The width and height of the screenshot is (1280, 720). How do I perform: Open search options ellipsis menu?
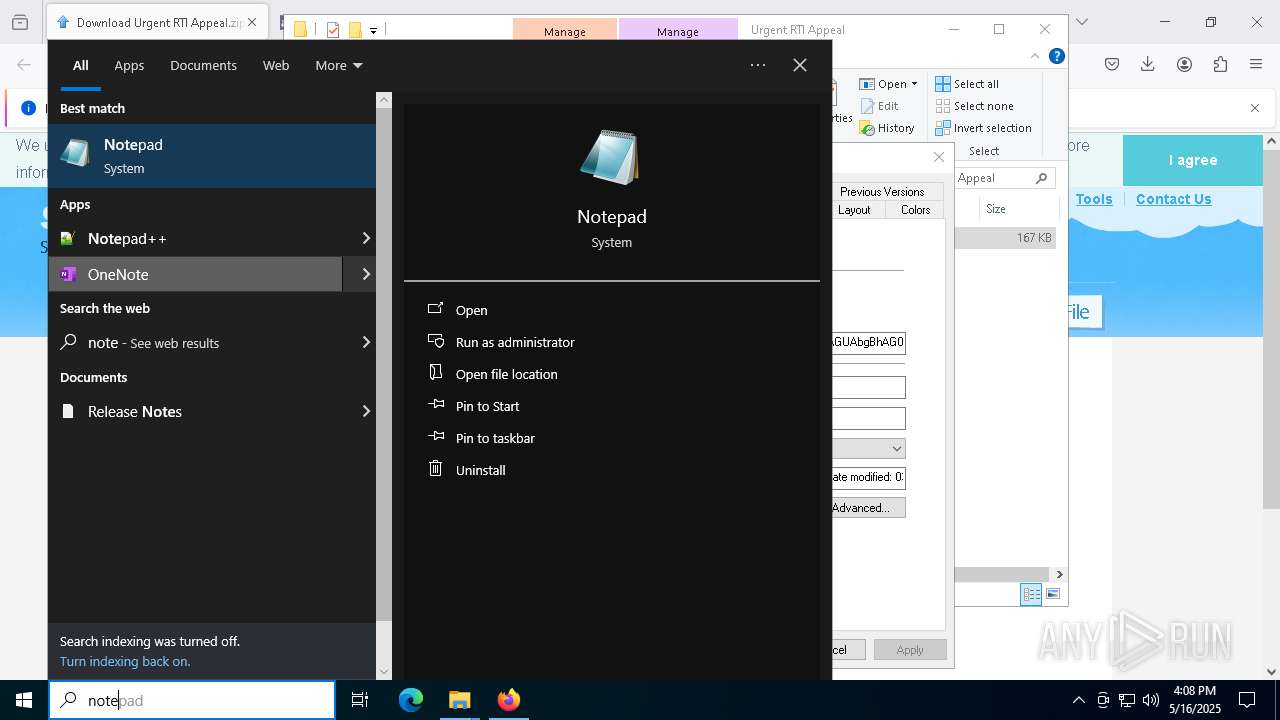pyautogui.click(x=758, y=65)
